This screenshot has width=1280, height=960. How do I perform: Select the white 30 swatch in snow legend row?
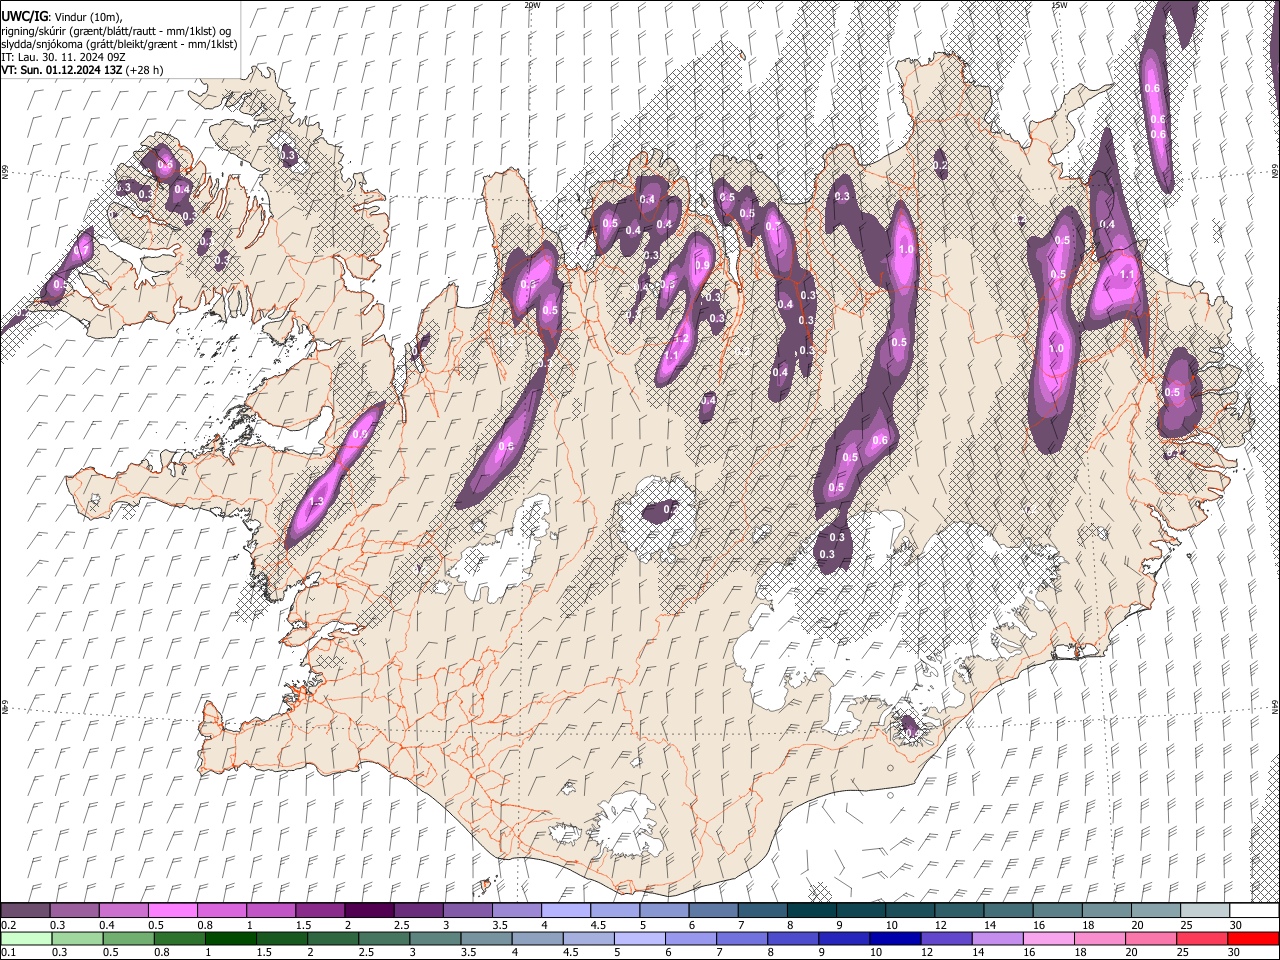(1254, 911)
